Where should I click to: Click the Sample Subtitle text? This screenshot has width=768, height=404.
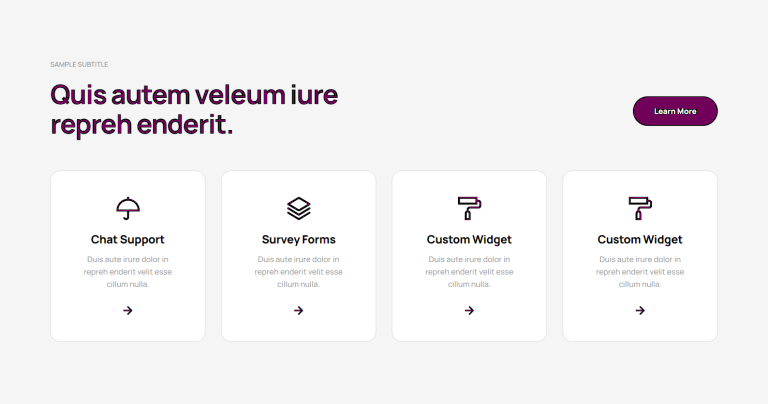[79, 64]
